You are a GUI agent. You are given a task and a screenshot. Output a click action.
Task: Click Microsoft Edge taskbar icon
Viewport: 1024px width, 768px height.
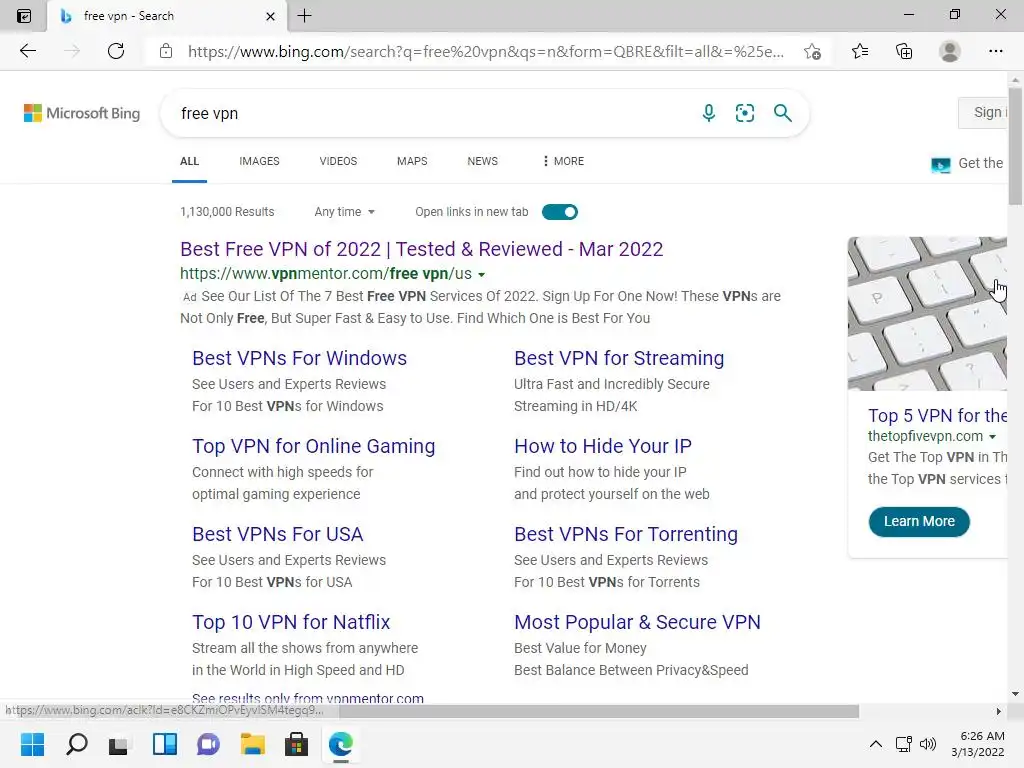(340, 744)
